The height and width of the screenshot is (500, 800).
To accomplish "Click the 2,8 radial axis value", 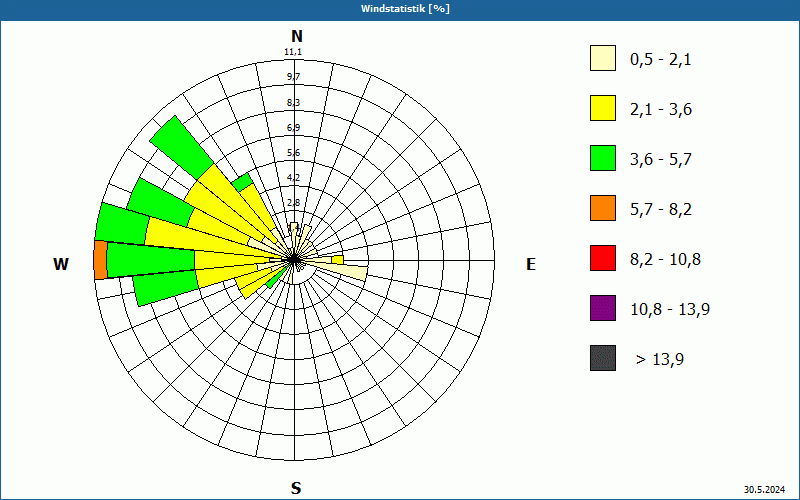I will tap(293, 203).
